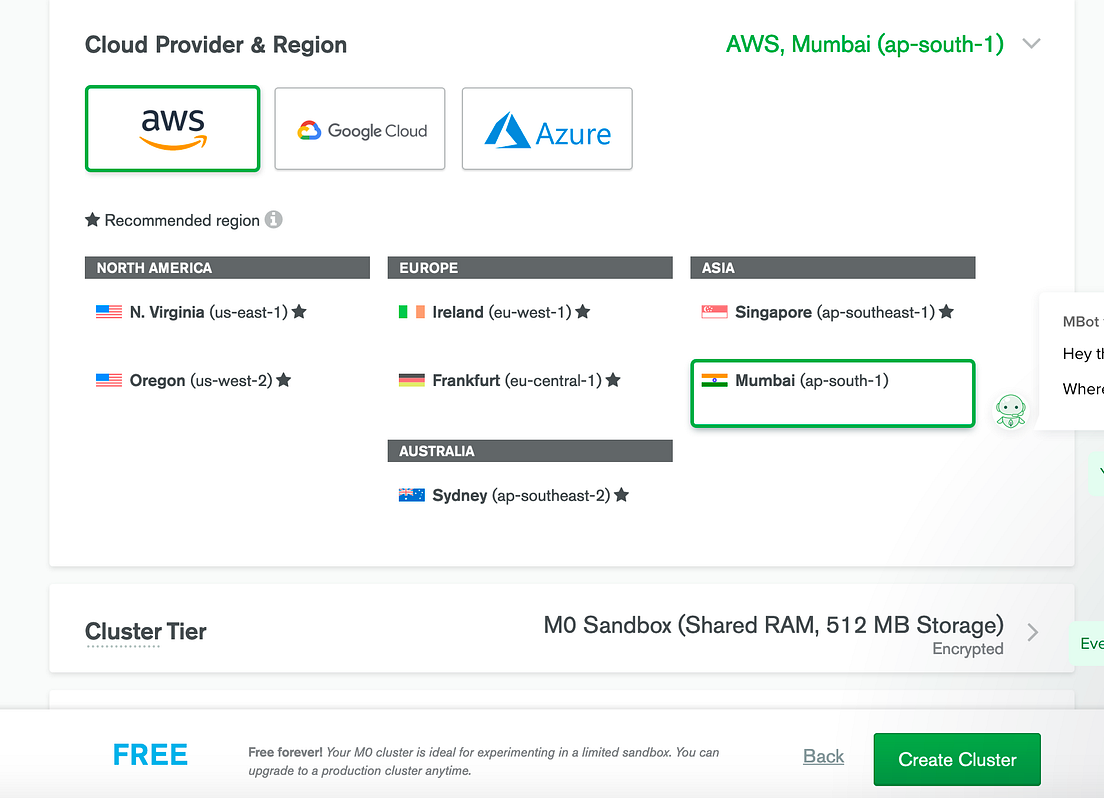
Task: Choose the Azure cloud provider logo
Action: pos(546,128)
